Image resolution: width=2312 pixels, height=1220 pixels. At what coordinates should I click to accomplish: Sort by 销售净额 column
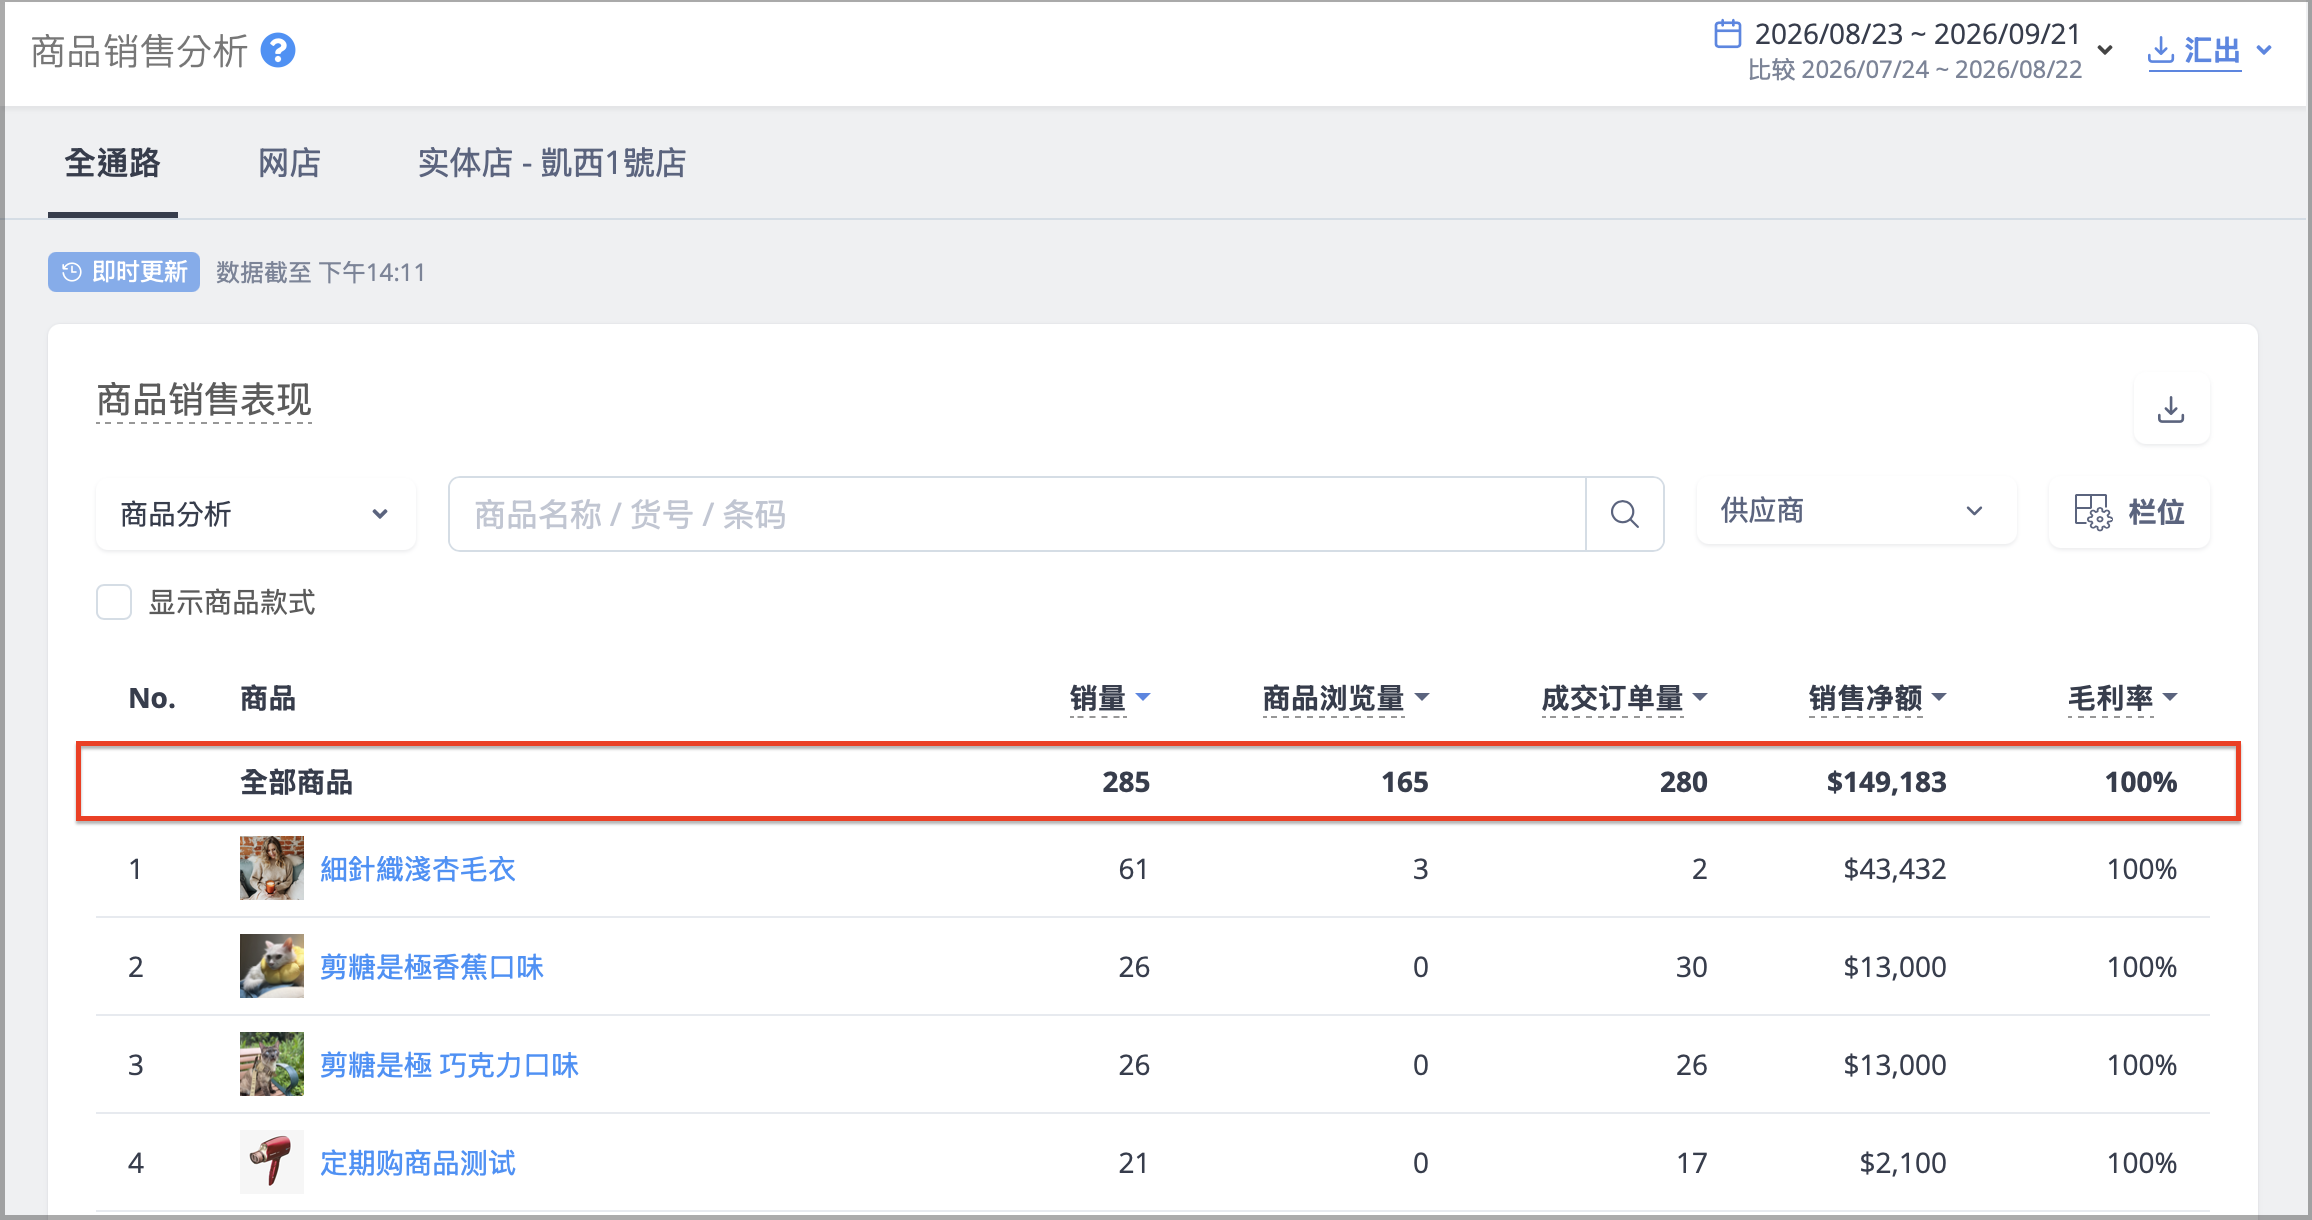[1877, 698]
